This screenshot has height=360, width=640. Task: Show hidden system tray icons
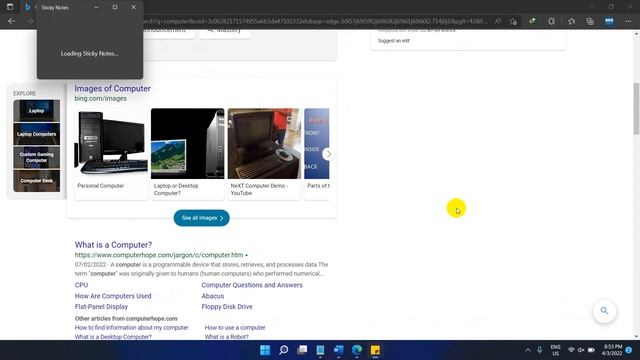(528, 350)
